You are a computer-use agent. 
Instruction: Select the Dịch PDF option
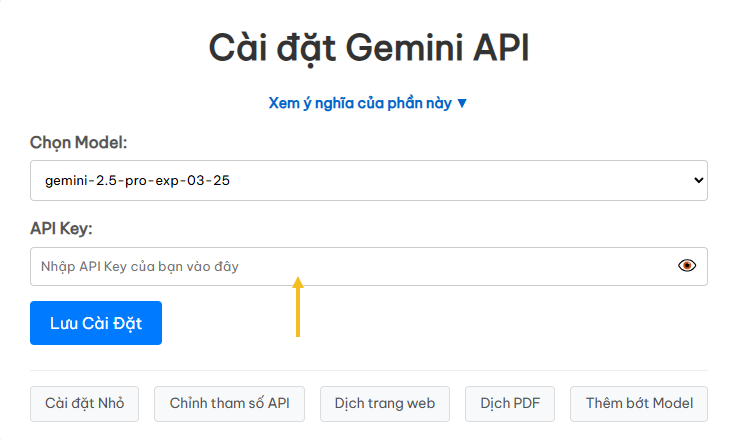pos(510,404)
